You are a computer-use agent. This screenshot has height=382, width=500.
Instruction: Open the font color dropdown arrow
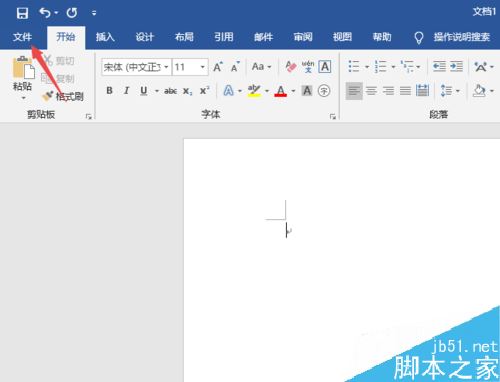pyautogui.click(x=293, y=91)
